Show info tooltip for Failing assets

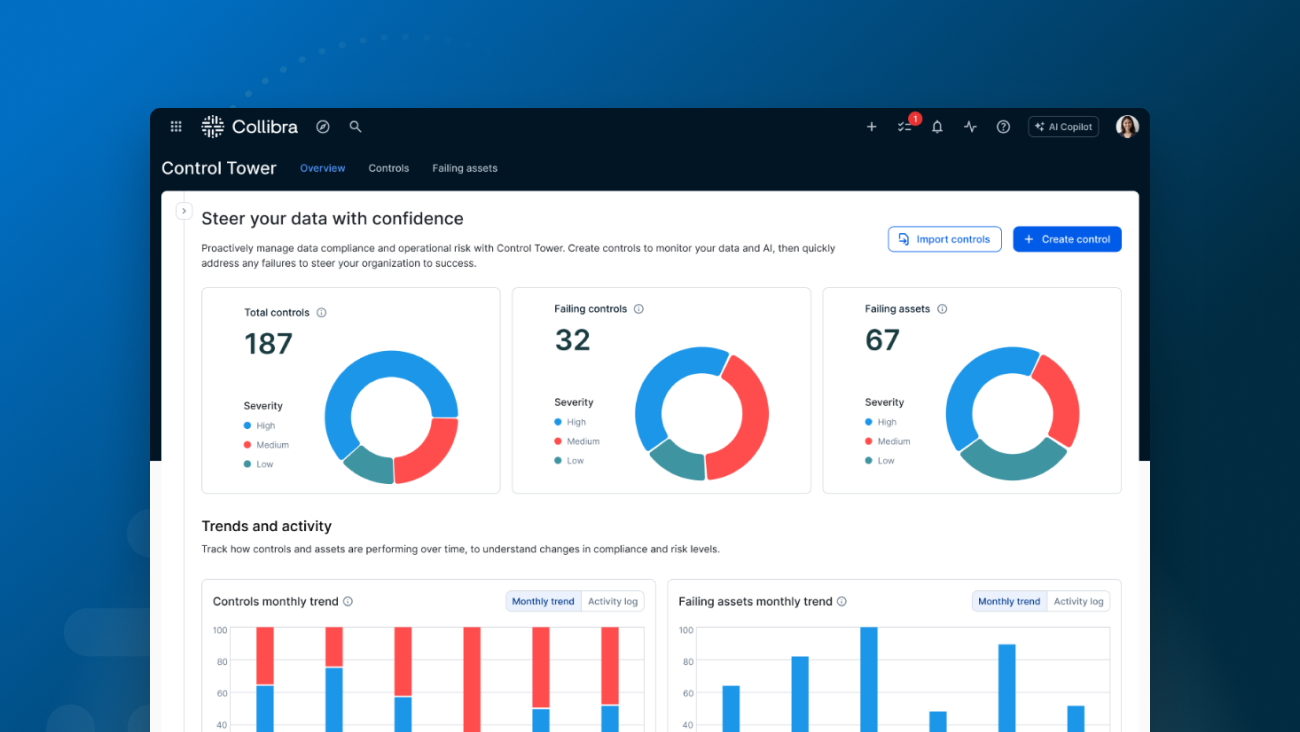(942, 309)
